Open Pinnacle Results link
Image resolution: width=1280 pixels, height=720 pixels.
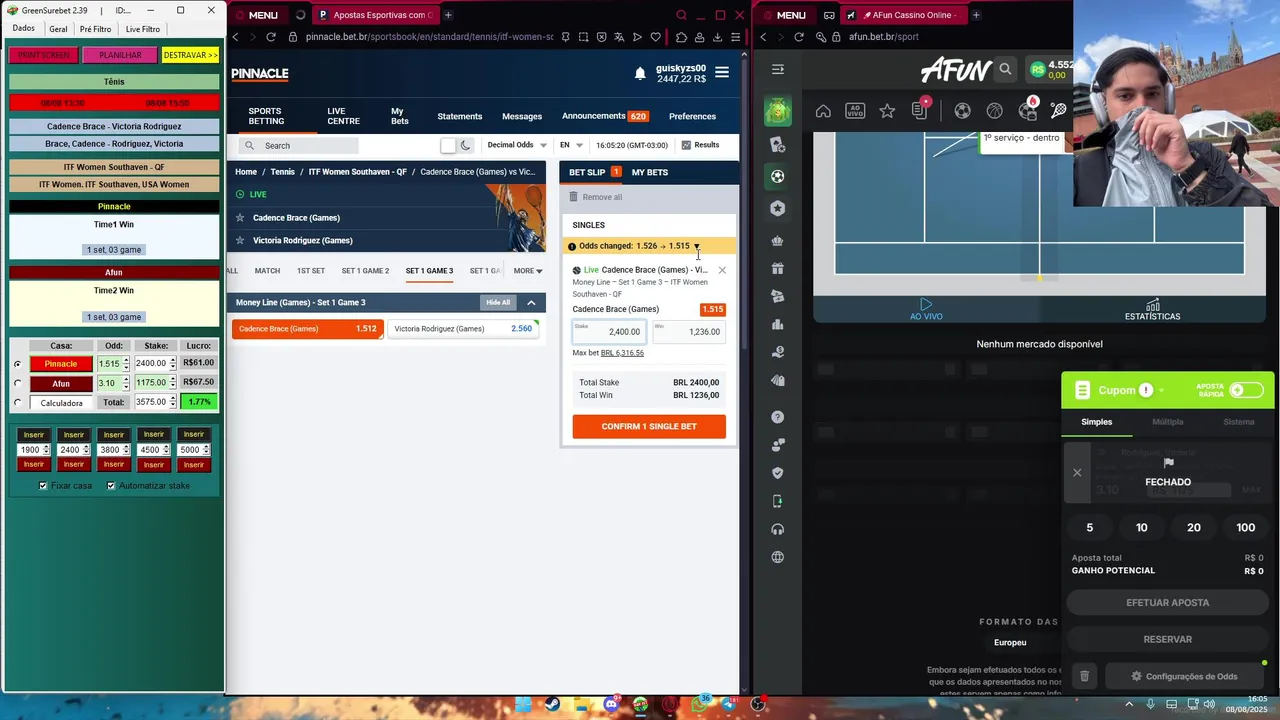coord(700,145)
